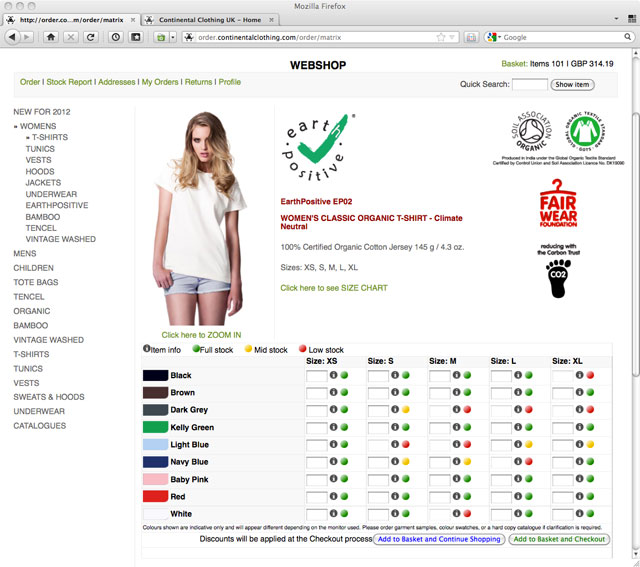The height and width of the screenshot is (567, 640).
Task: Click the Baby Pink color swatch
Action: click(155, 479)
